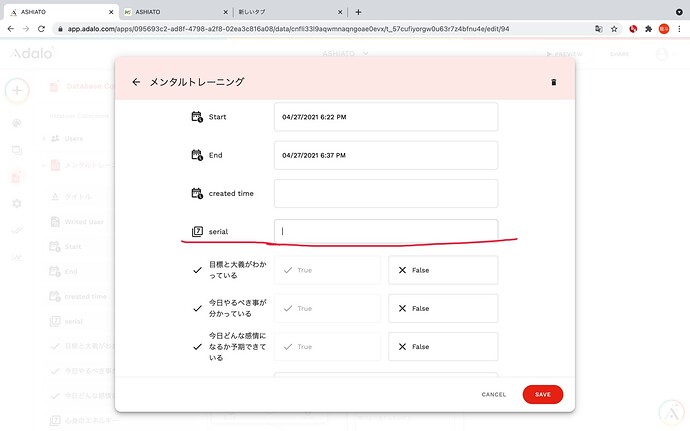Open the ASHIATO app name dropdown
Viewport: 690px width, 431px height.
click(x=345, y=53)
